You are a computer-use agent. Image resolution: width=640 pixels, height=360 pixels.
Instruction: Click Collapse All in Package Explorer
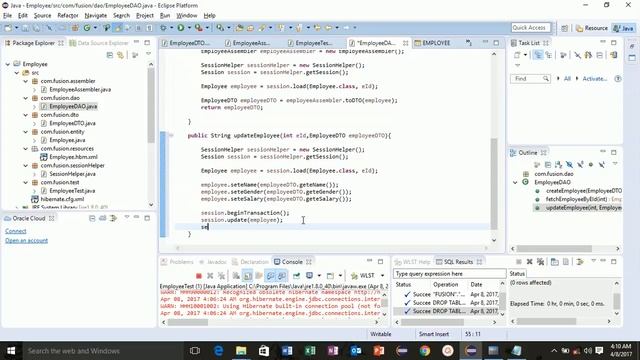pos(109,55)
